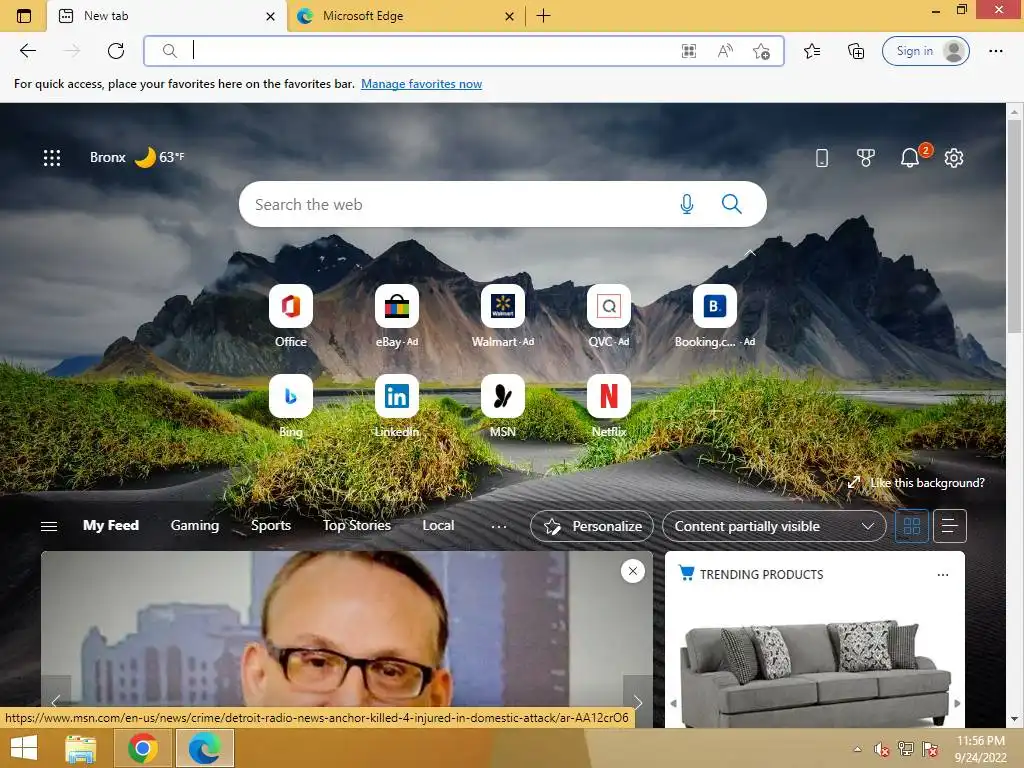Click Like this background? link
Screen dimensions: 1024x768
click(x=916, y=483)
